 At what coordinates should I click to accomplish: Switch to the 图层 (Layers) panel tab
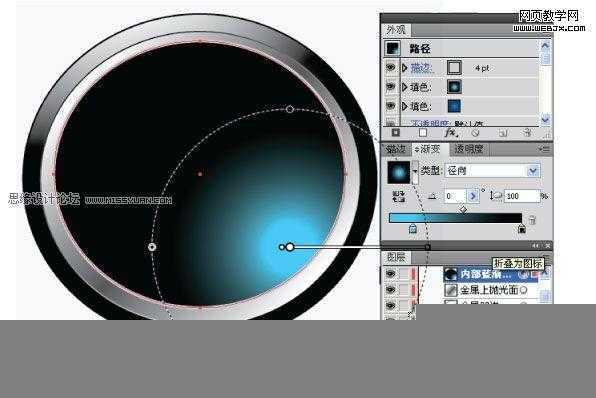396,257
